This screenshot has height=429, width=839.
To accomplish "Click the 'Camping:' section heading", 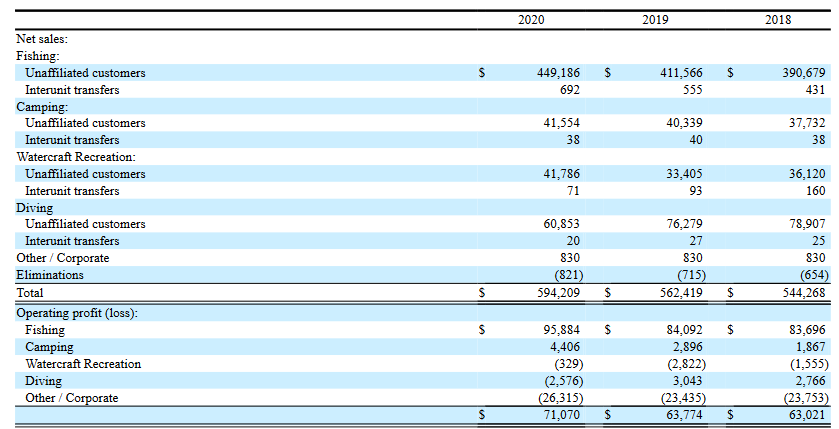I will click(x=42, y=106).
